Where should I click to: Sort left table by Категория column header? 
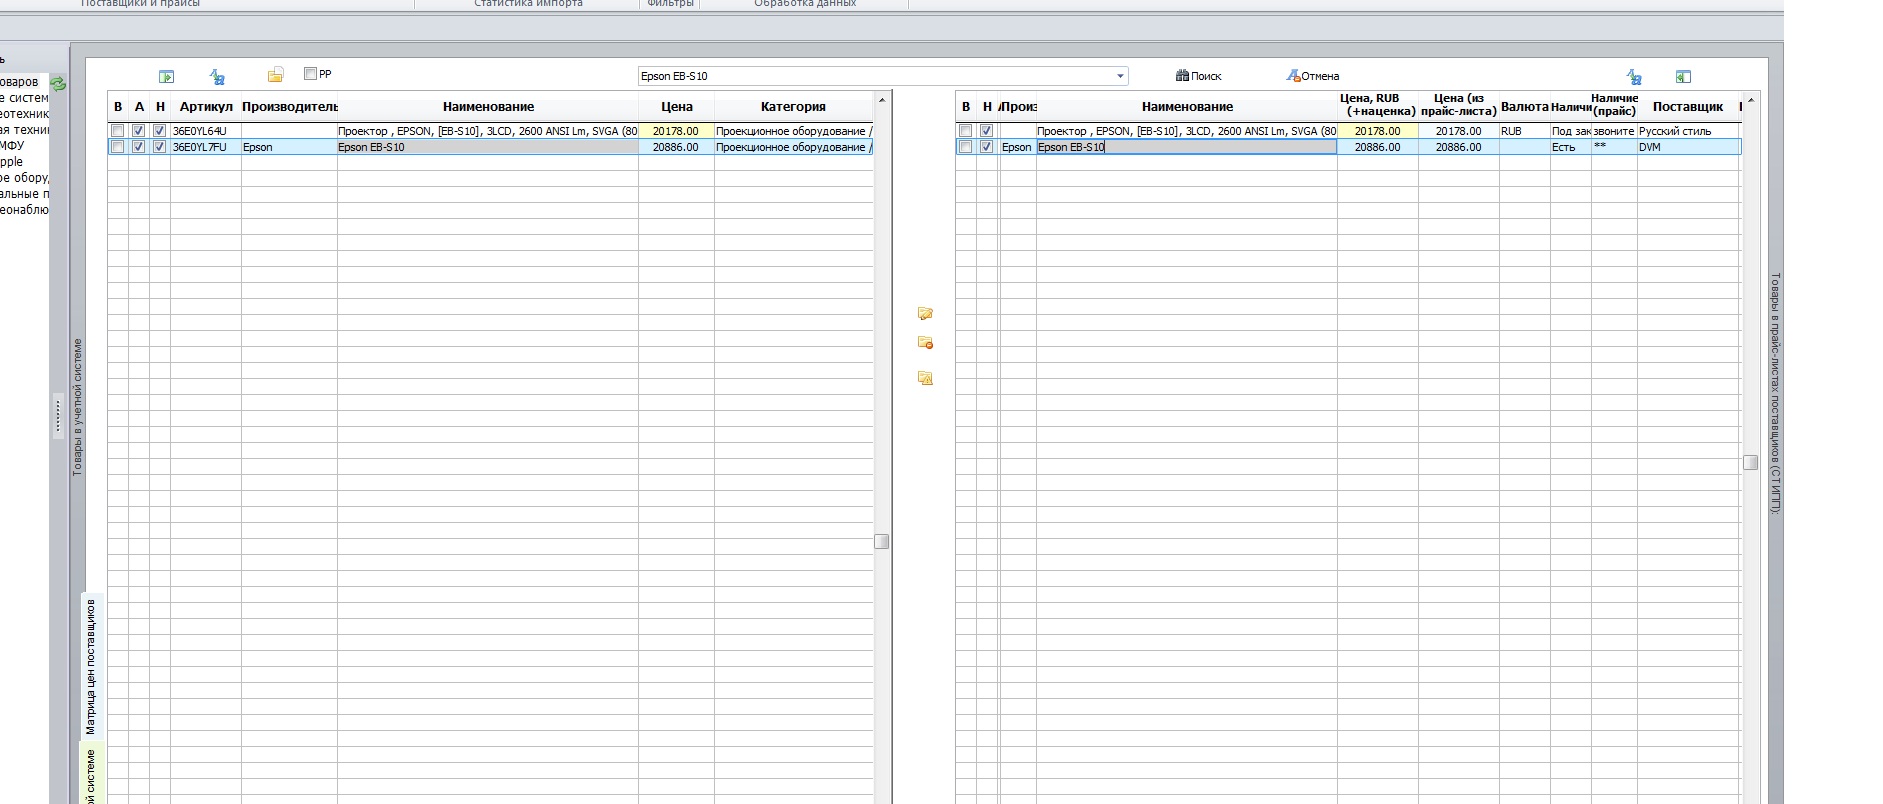tap(793, 107)
